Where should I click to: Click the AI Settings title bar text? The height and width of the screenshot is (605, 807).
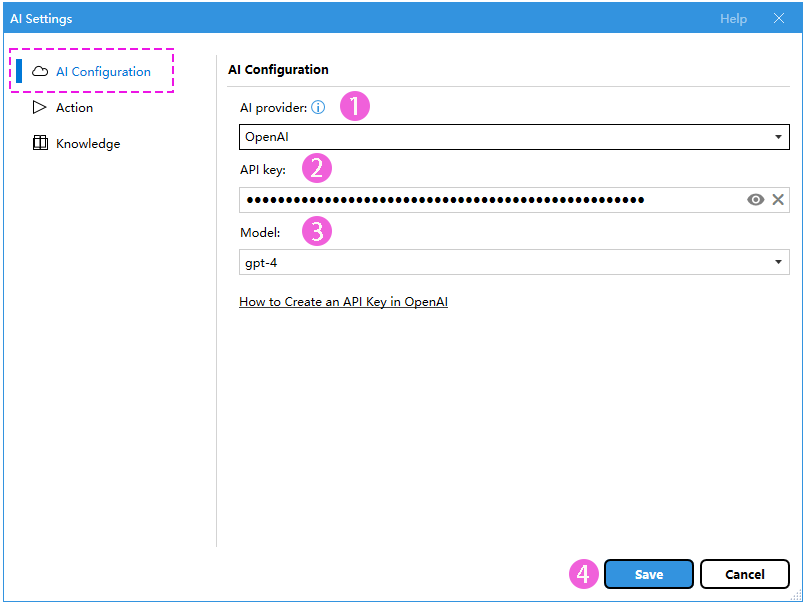coord(41,19)
